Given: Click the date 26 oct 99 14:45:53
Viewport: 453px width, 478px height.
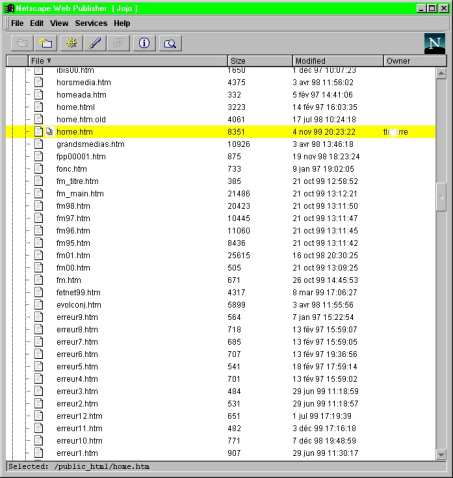Looking at the screenshot, I should coord(325,280).
